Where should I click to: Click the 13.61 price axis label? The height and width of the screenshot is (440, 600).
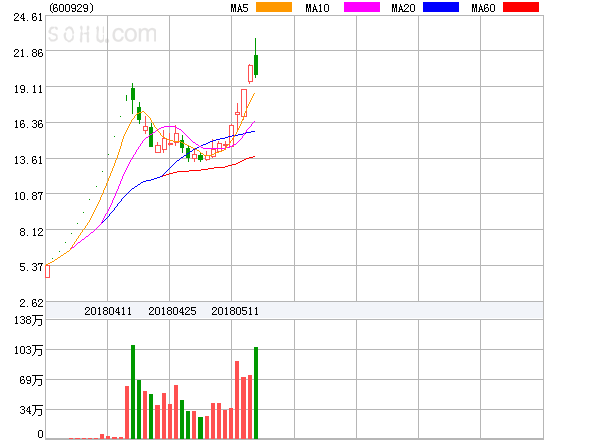tap(28, 160)
